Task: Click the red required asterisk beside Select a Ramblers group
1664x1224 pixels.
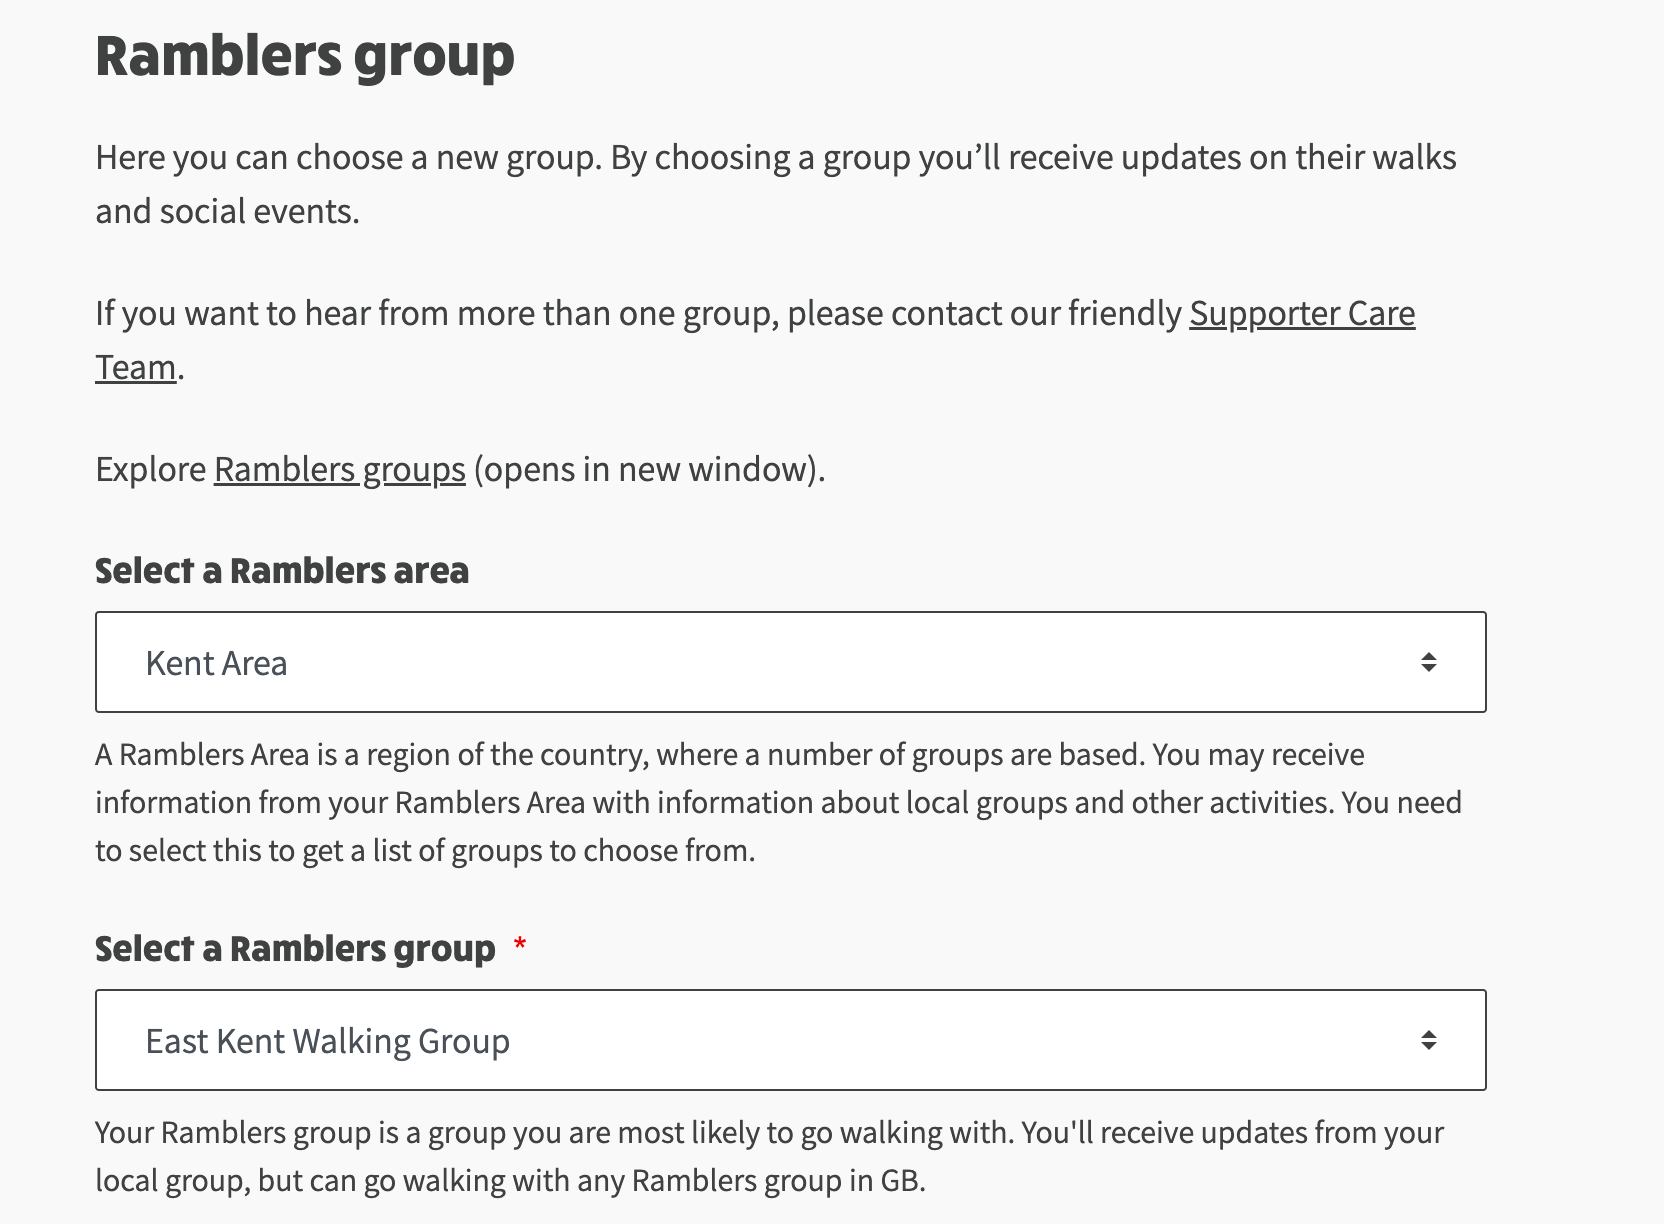Action: (x=520, y=945)
